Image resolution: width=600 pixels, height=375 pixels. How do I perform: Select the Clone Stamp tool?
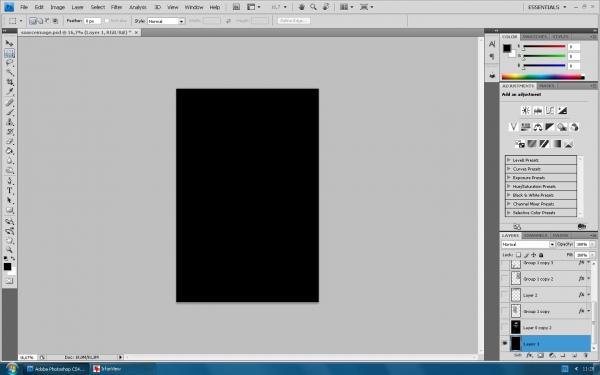(x=10, y=122)
